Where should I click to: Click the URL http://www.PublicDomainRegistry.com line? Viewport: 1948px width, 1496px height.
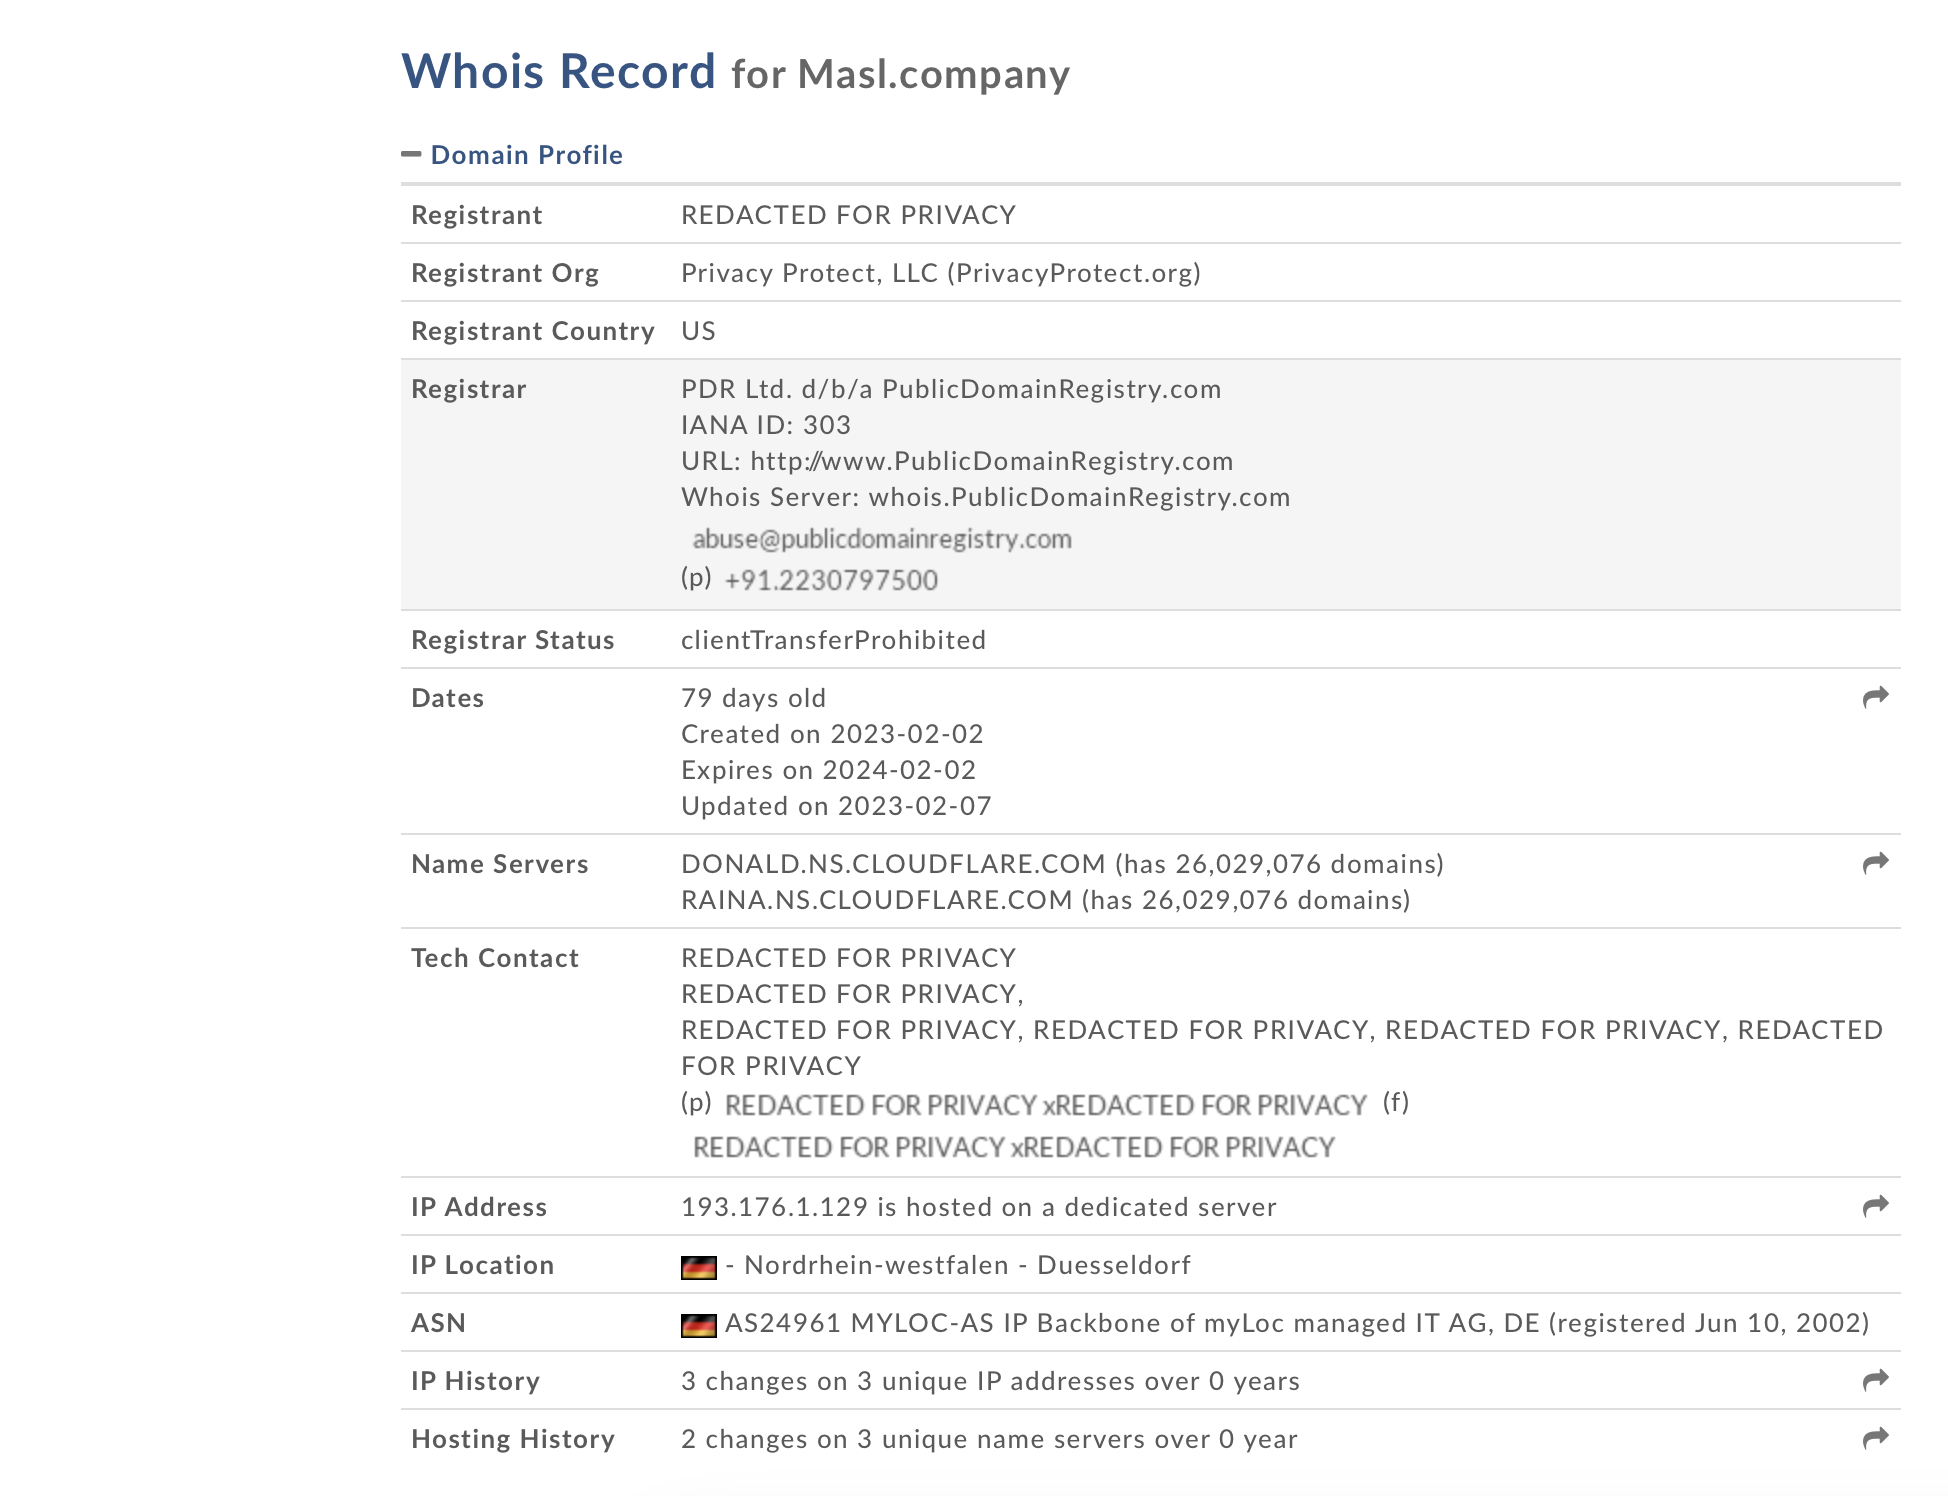click(x=957, y=461)
